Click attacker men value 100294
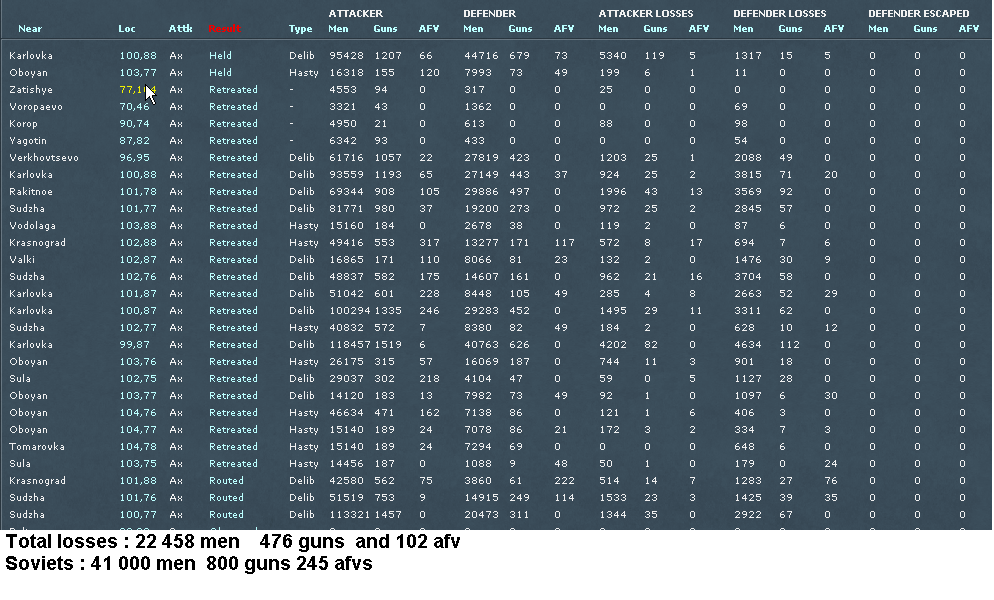Screen dimensions: 994x600 [x=350, y=311]
